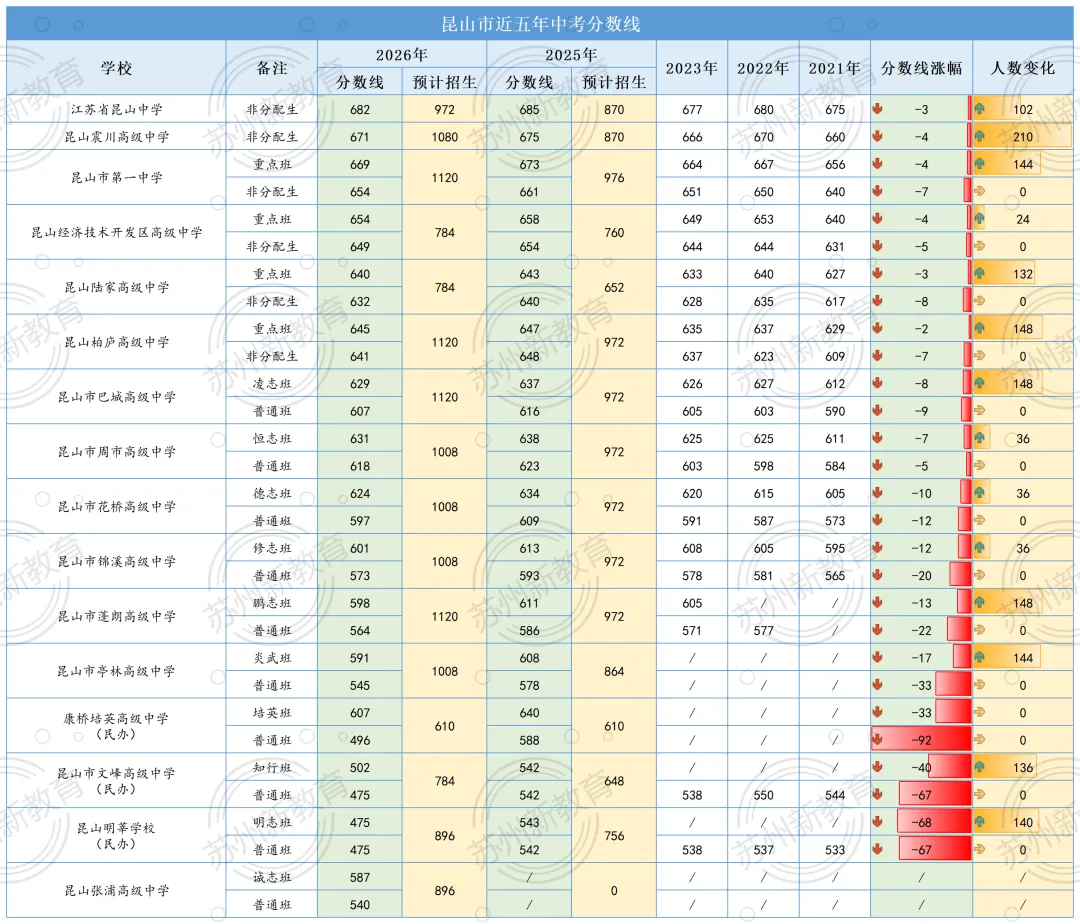Click the 鹏志班 remark cell
Screen dimensions: 1080x924
[272, 603]
